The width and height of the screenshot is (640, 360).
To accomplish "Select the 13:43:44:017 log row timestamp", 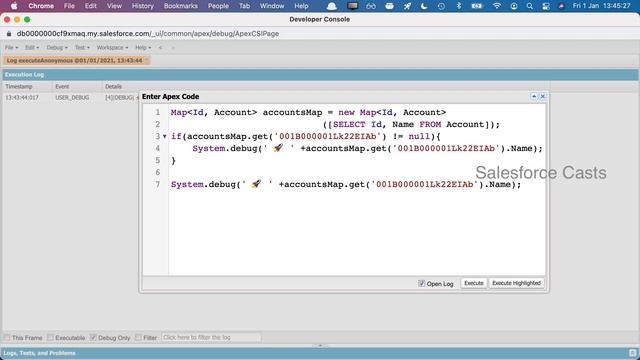I will (x=22, y=98).
